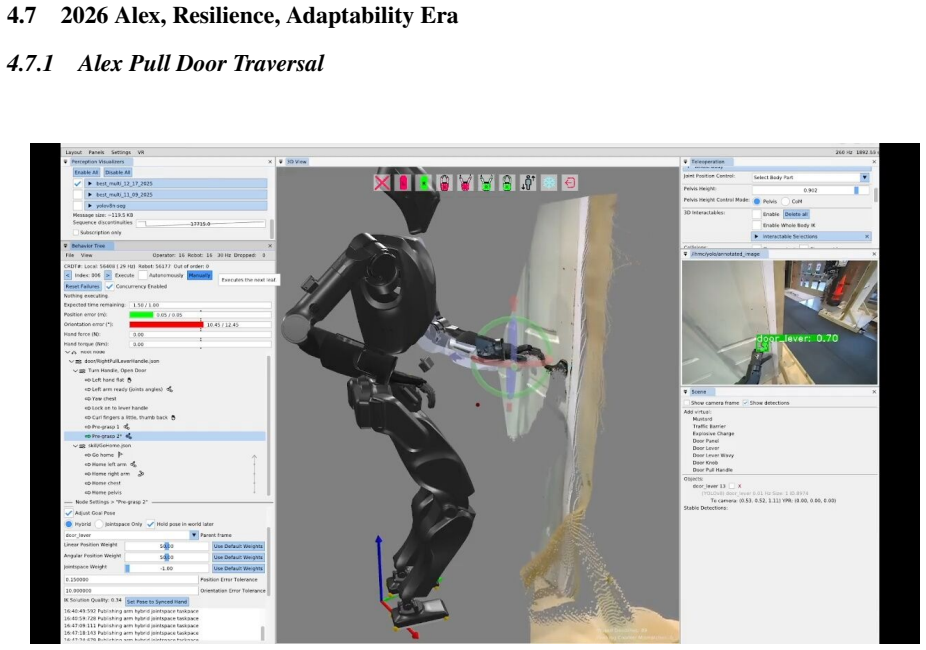
Task: Remove the Interactable Selections section via its X
Action: (x=867, y=236)
